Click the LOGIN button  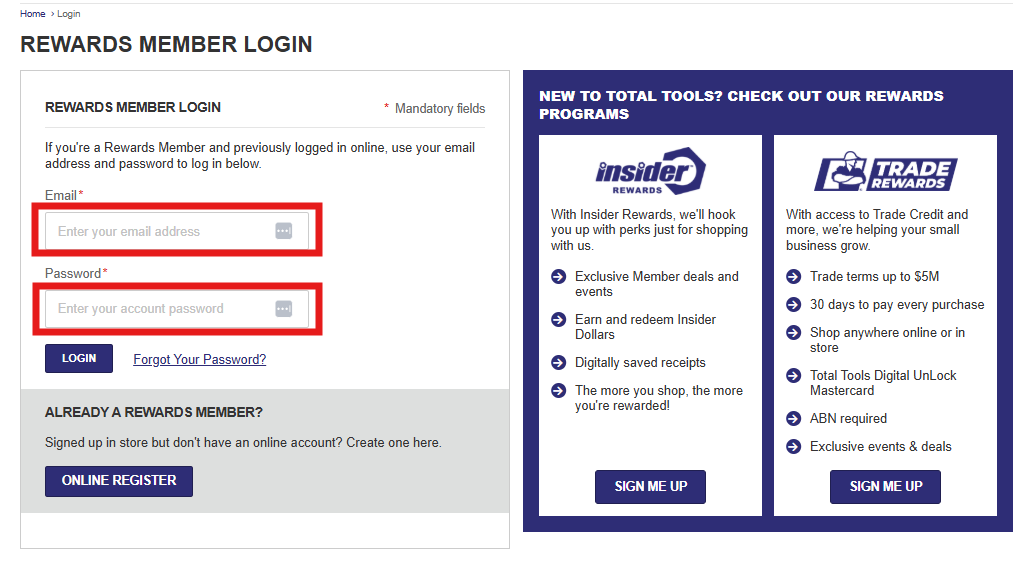pos(79,358)
